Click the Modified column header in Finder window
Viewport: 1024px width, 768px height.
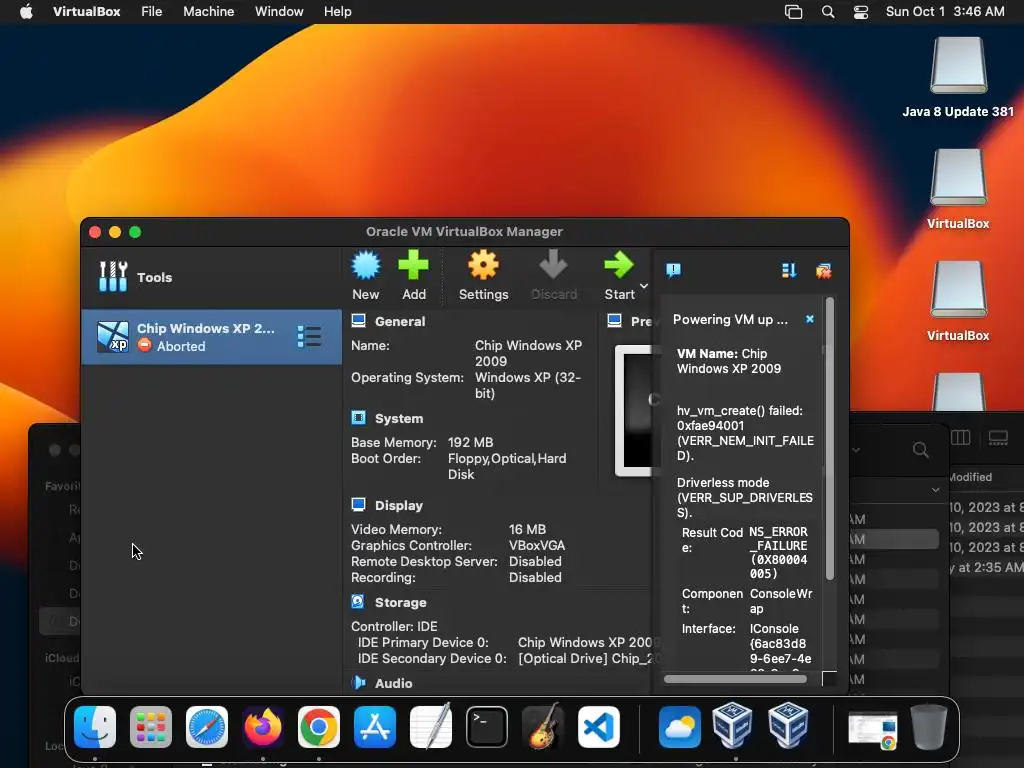point(970,477)
